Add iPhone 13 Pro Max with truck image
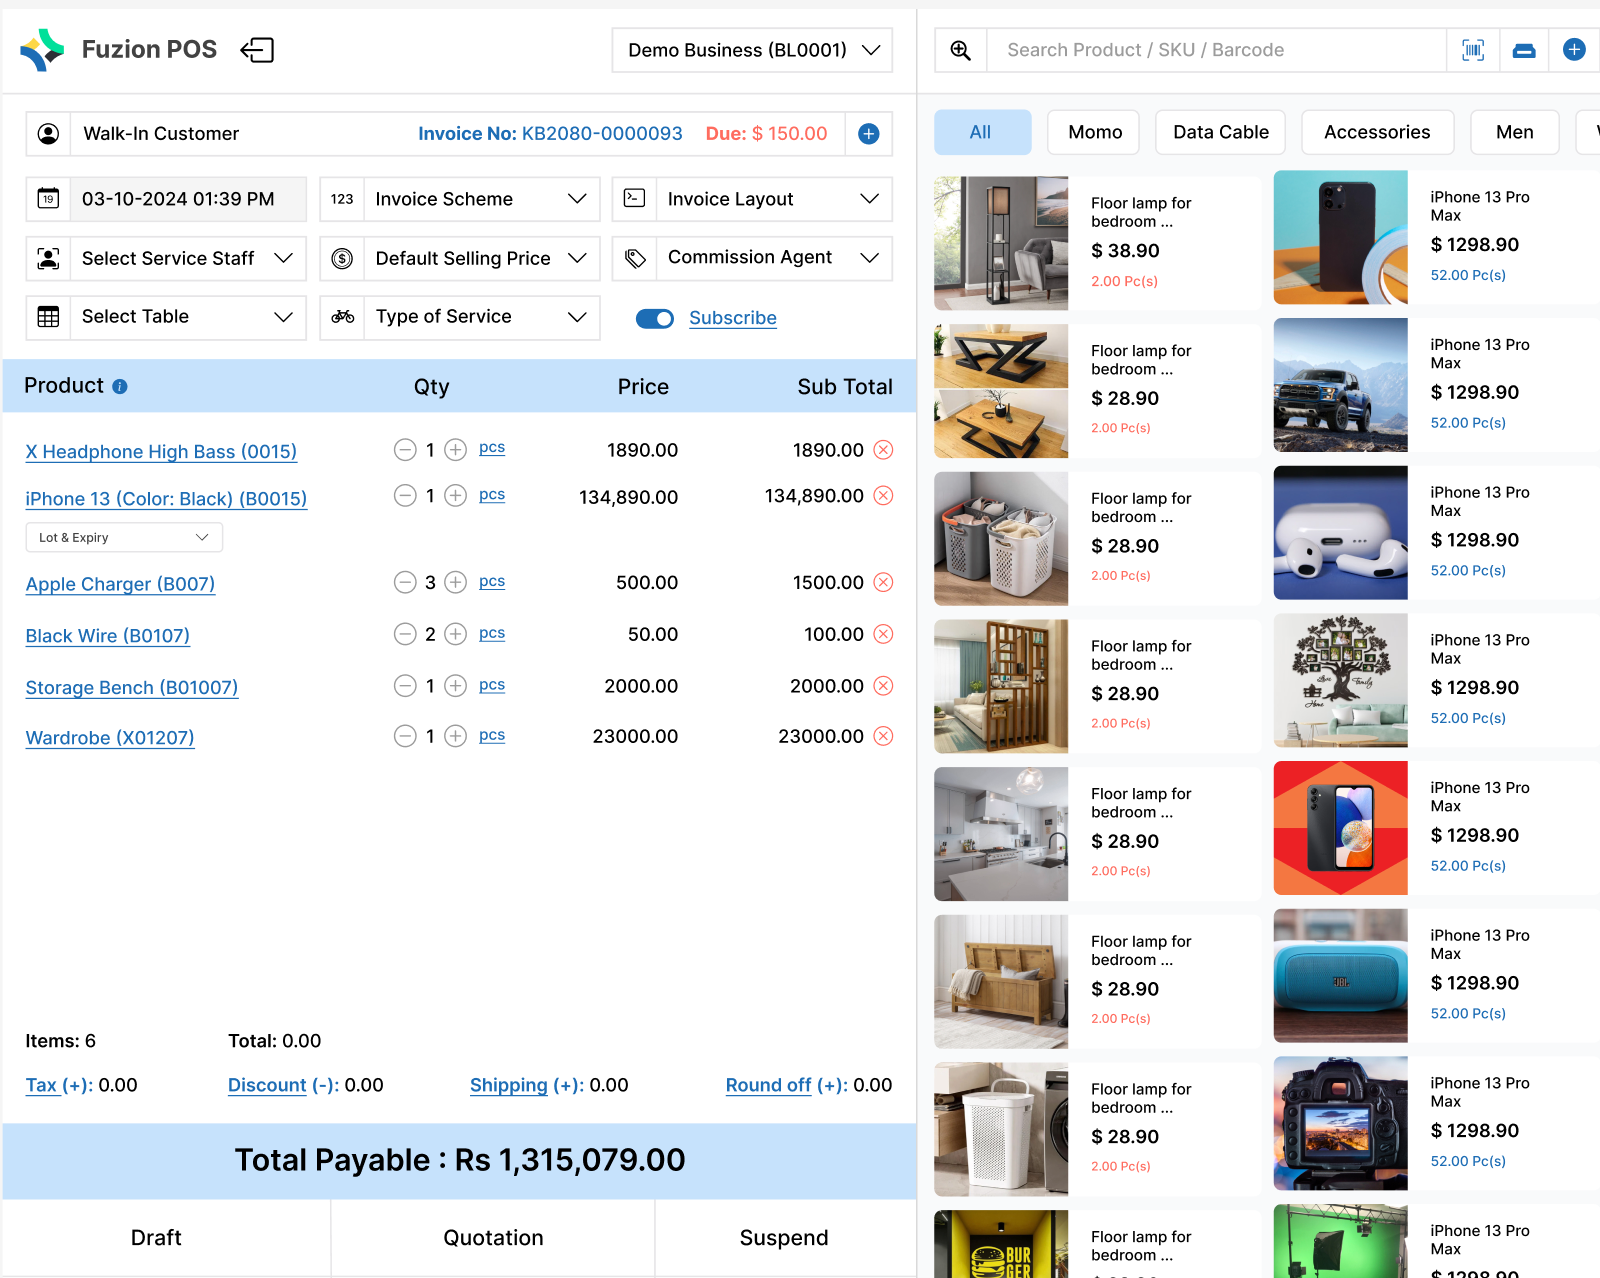1600x1278 pixels. 1437,385
